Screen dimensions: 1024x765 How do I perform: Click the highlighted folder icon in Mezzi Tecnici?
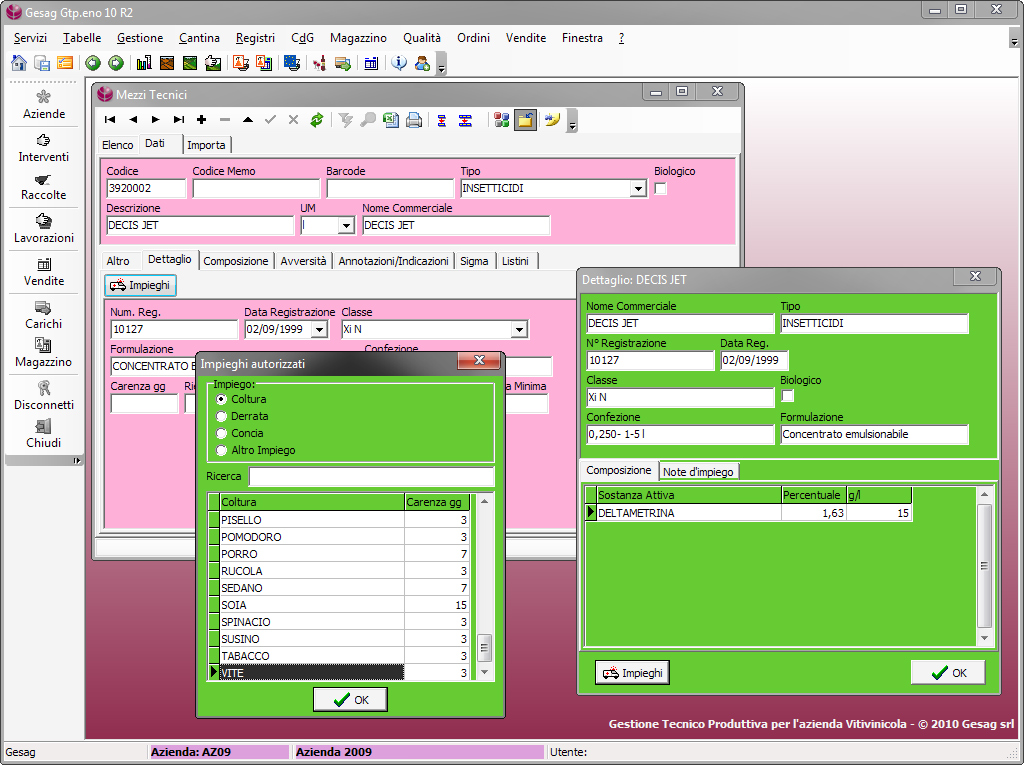[525, 120]
